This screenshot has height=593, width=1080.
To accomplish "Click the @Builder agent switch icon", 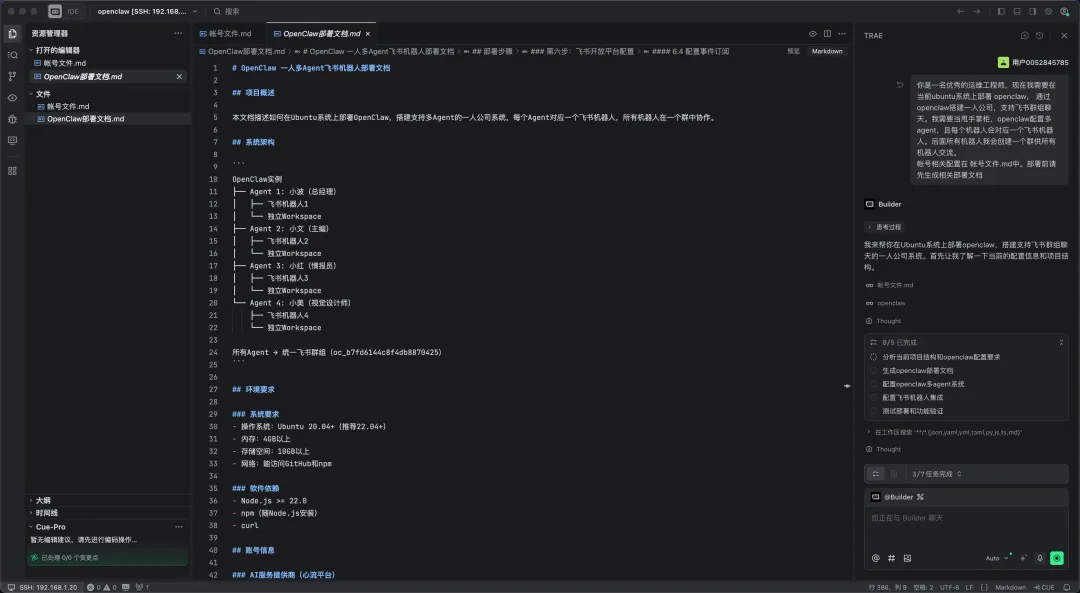I will 920,497.
